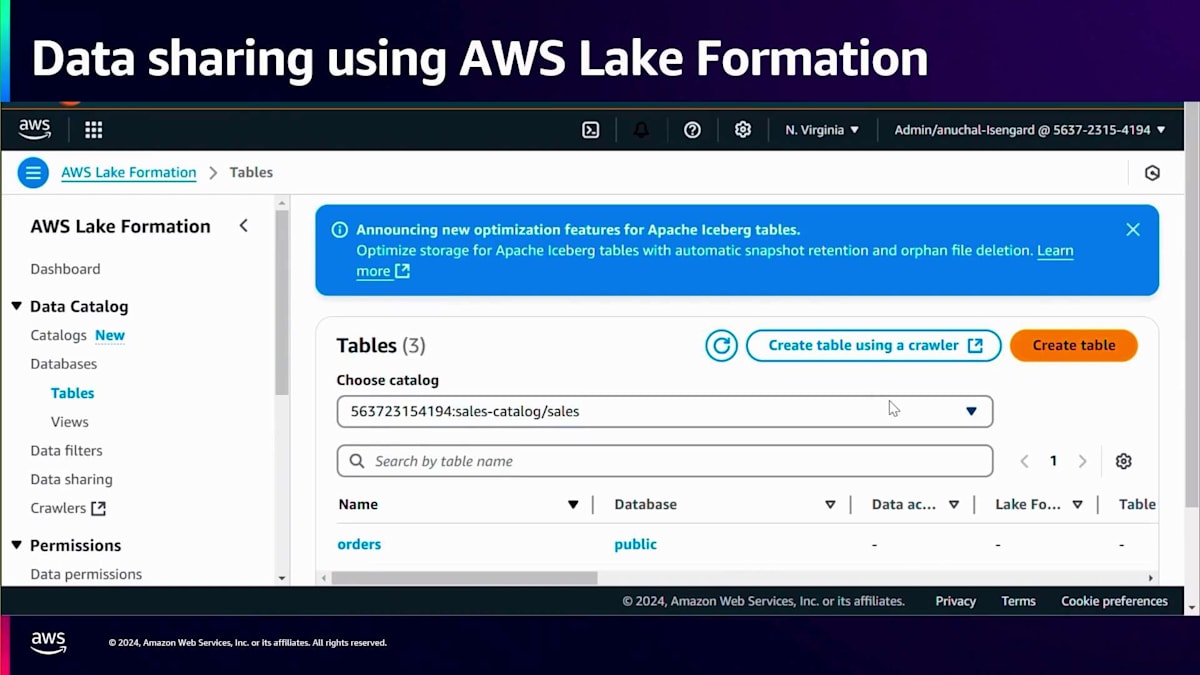The width and height of the screenshot is (1200, 675).
Task: Click the page number 1 indicator
Action: pyautogui.click(x=1053, y=461)
